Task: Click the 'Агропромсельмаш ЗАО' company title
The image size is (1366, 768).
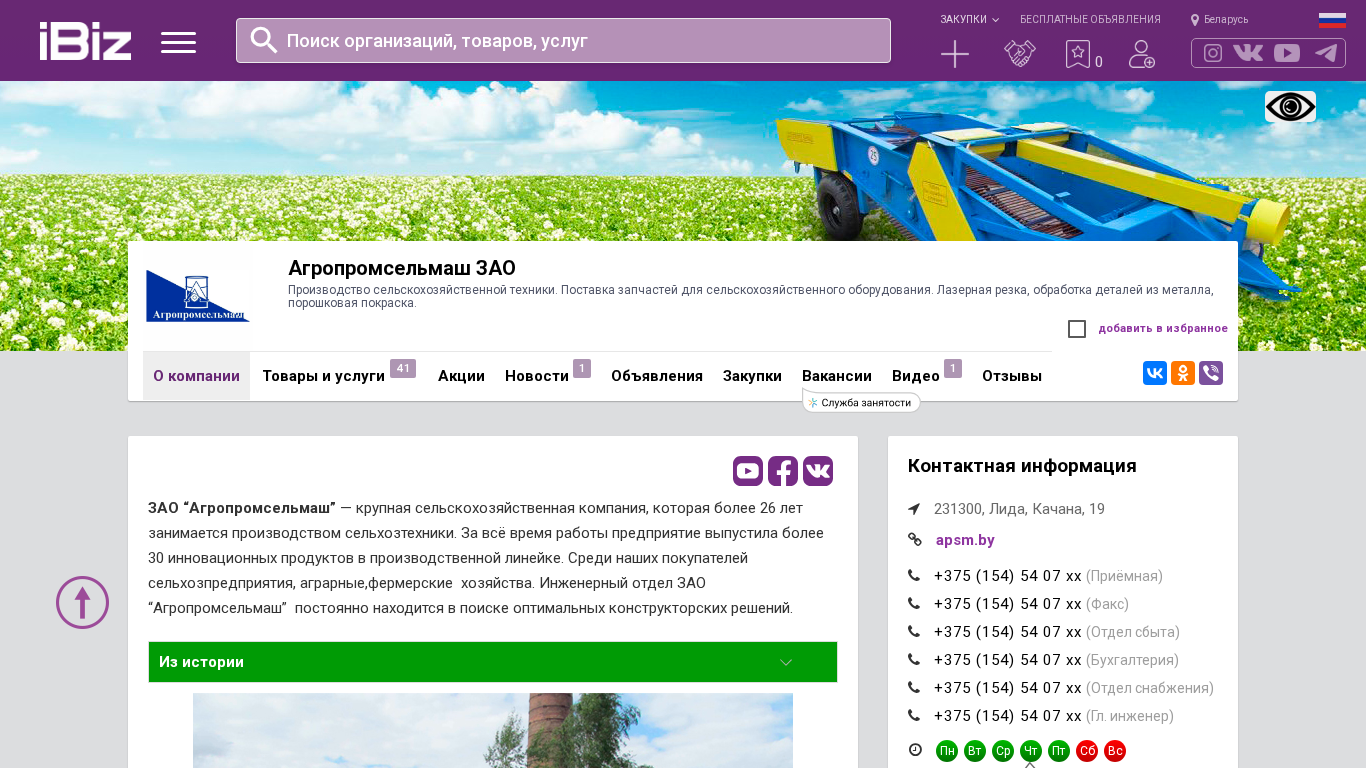Action: 402,268
